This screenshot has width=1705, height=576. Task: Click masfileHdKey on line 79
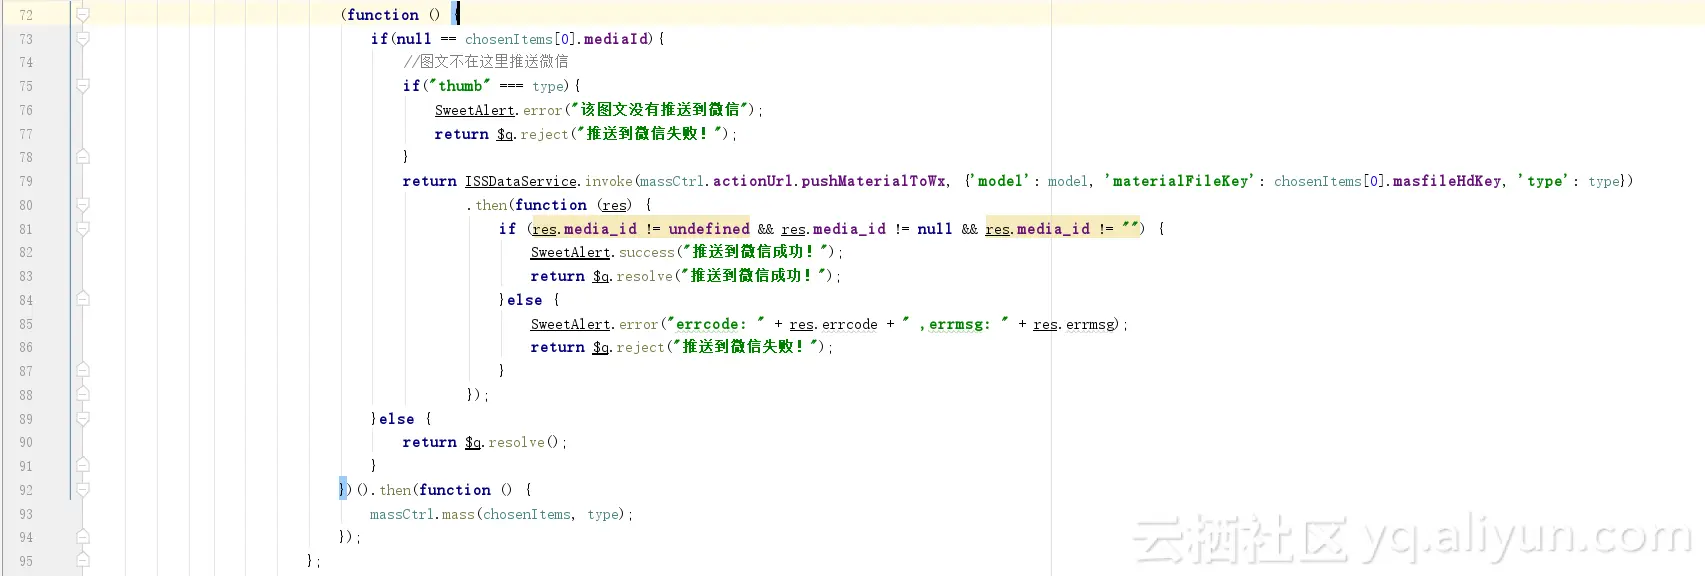1447,181
